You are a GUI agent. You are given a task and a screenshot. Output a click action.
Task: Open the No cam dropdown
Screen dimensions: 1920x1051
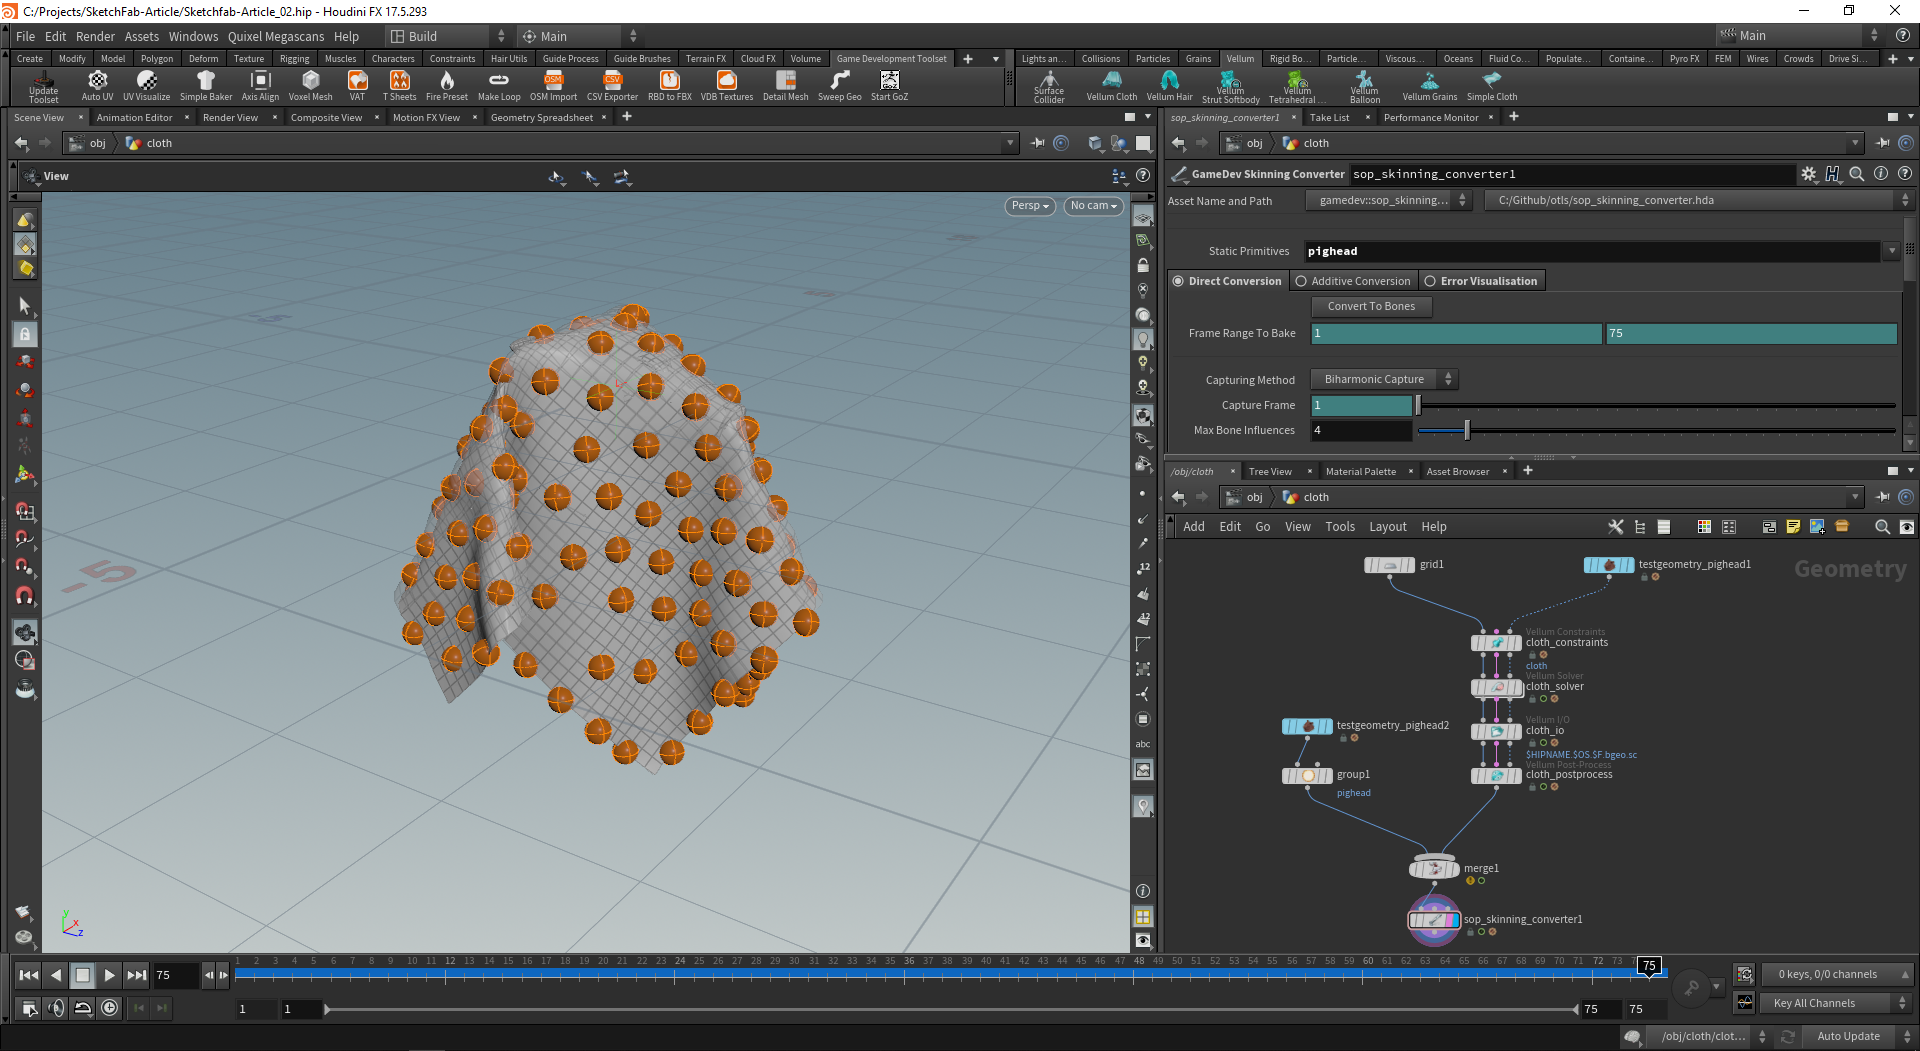[1093, 206]
